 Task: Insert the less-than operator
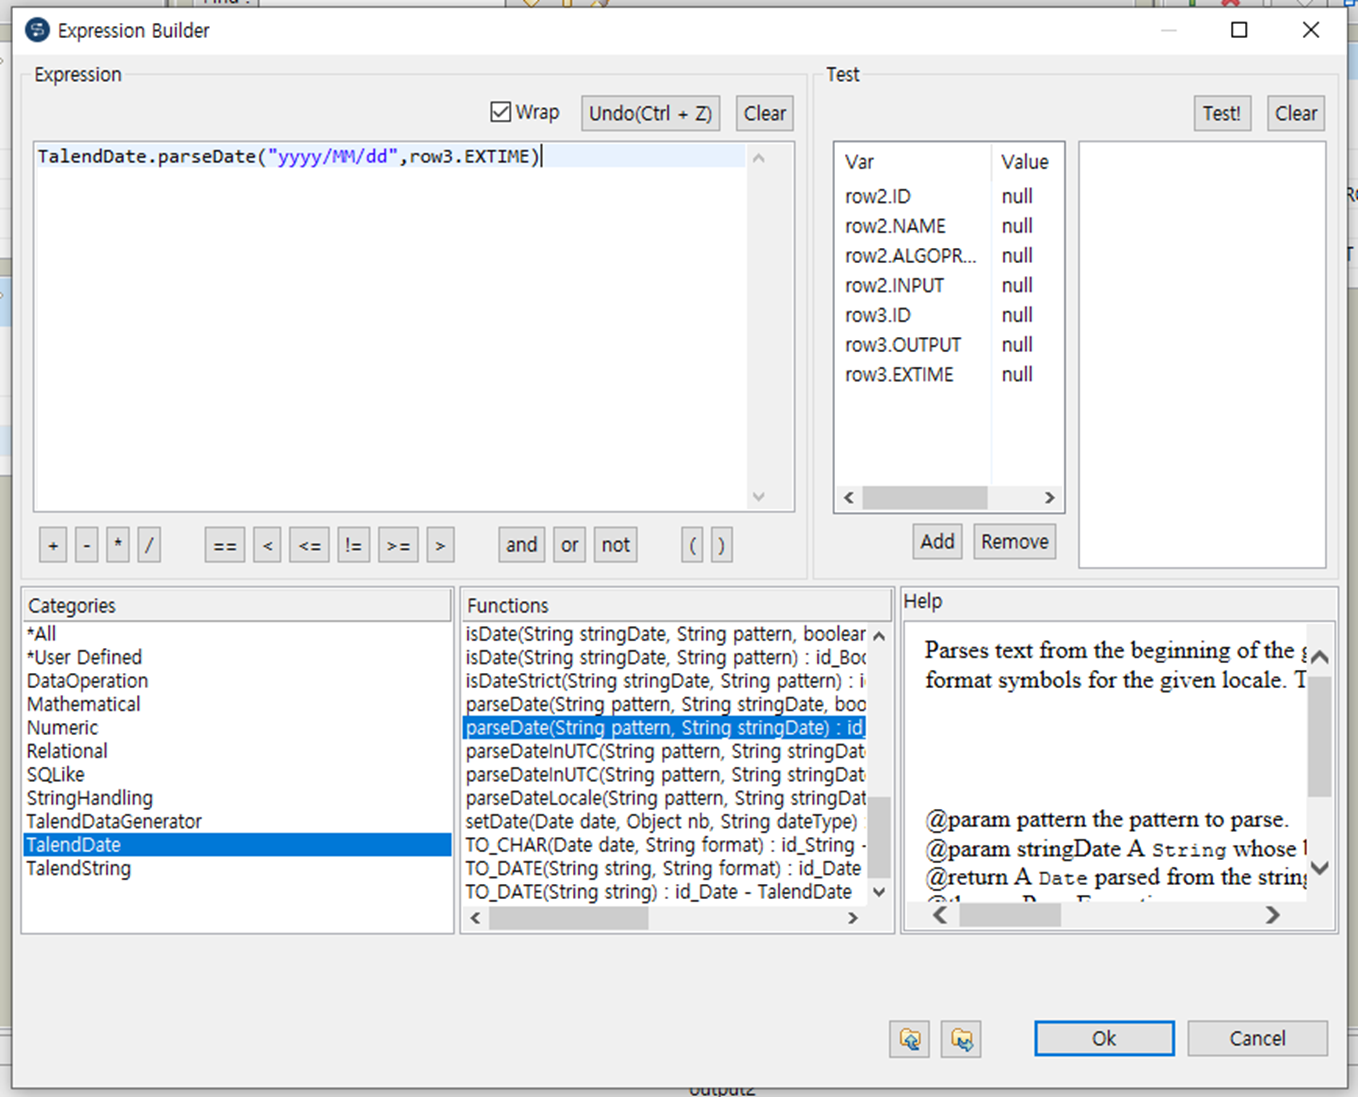tap(267, 545)
